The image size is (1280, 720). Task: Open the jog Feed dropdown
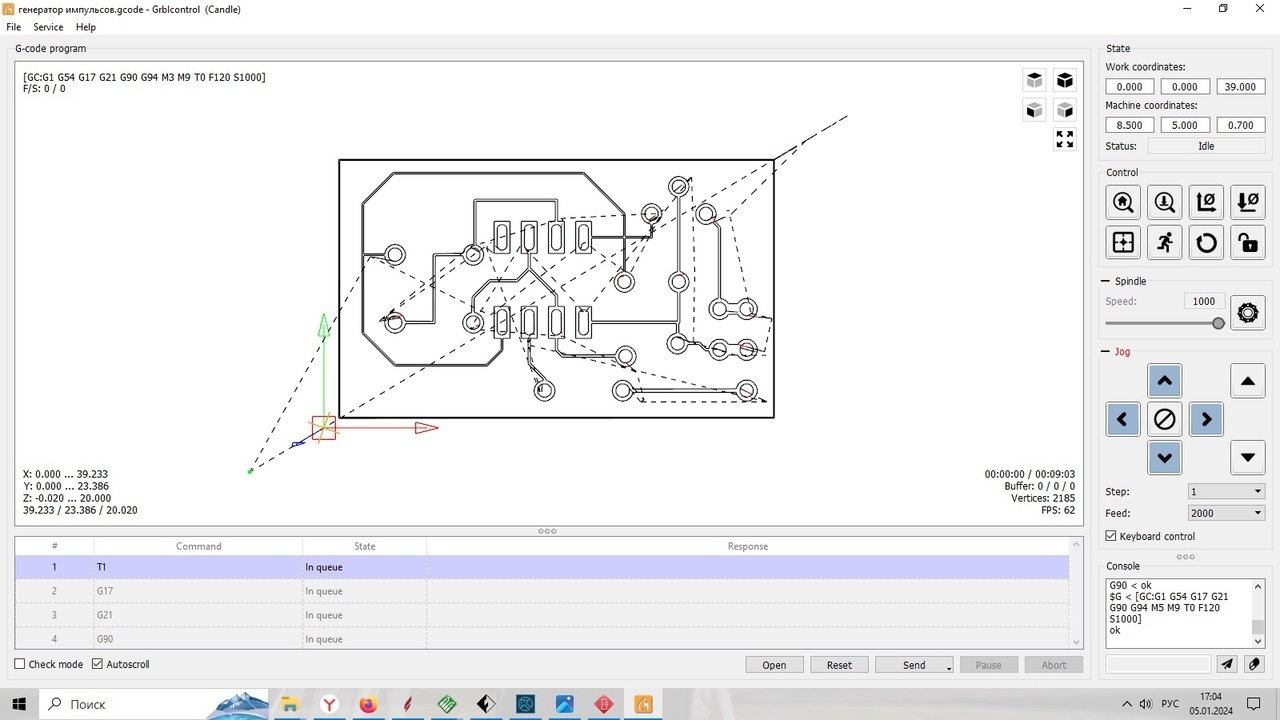click(x=1225, y=513)
